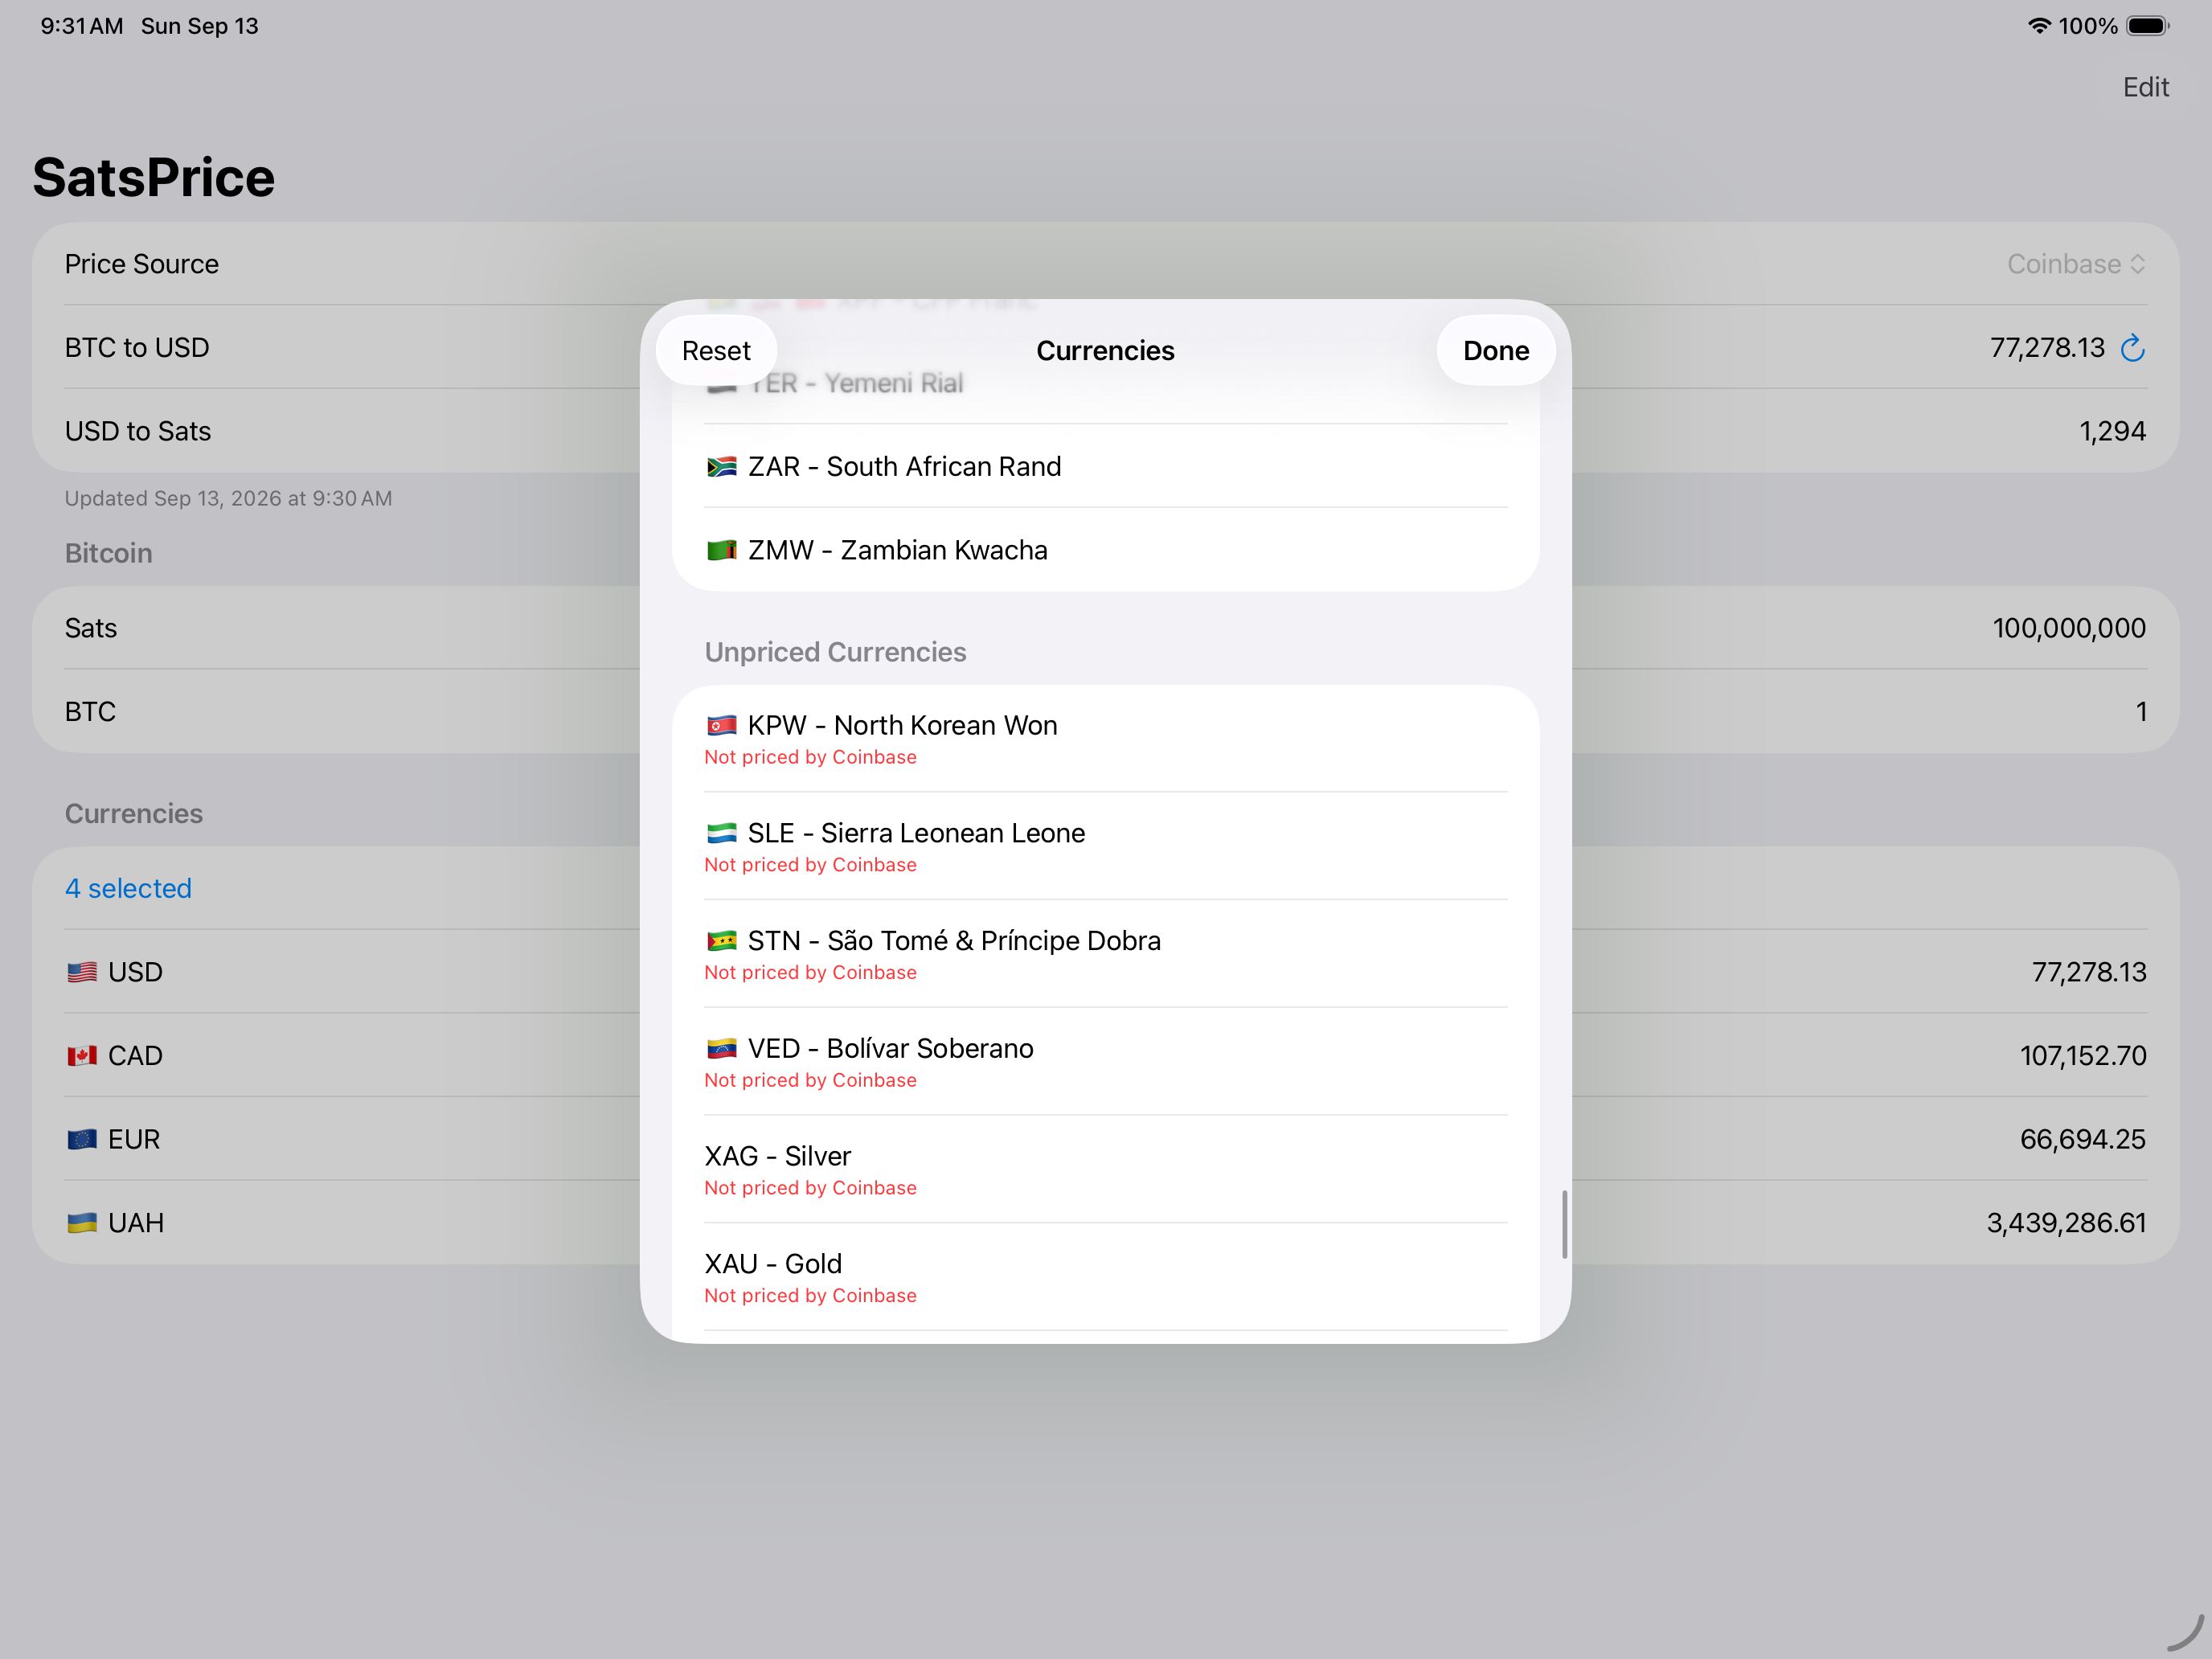Tap the CAD value 107,152.70
Screen dimensions: 2212x1659
[x=2082, y=1056]
